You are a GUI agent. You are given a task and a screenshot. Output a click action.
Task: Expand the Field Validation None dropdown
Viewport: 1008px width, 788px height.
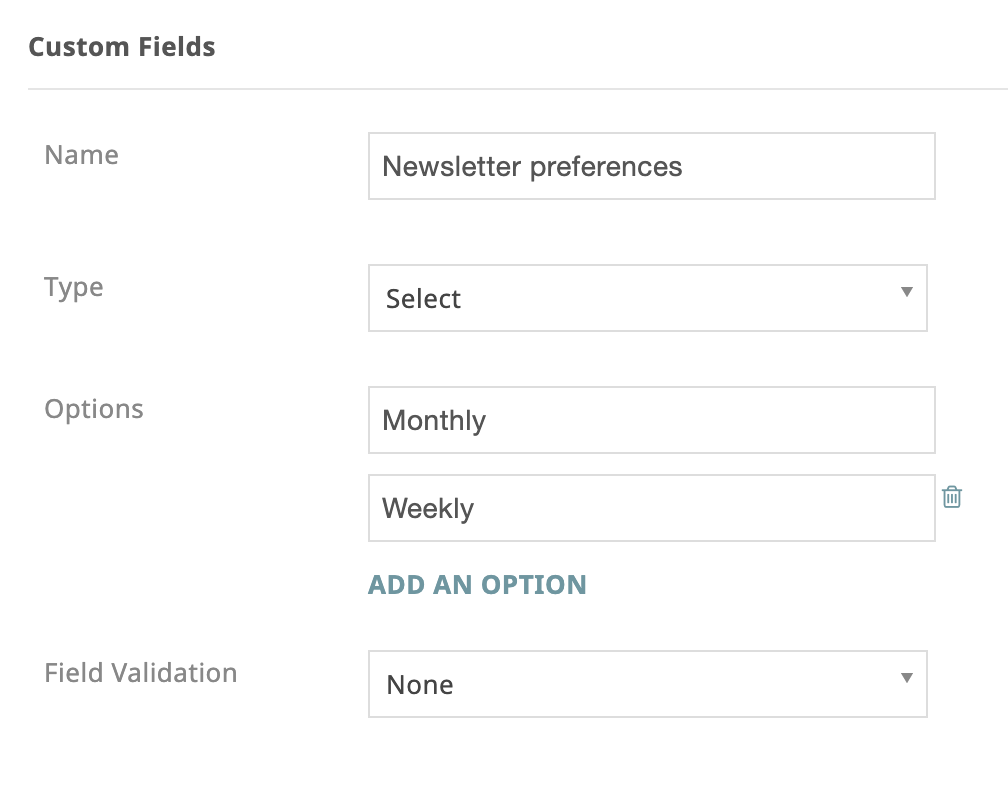coord(647,684)
